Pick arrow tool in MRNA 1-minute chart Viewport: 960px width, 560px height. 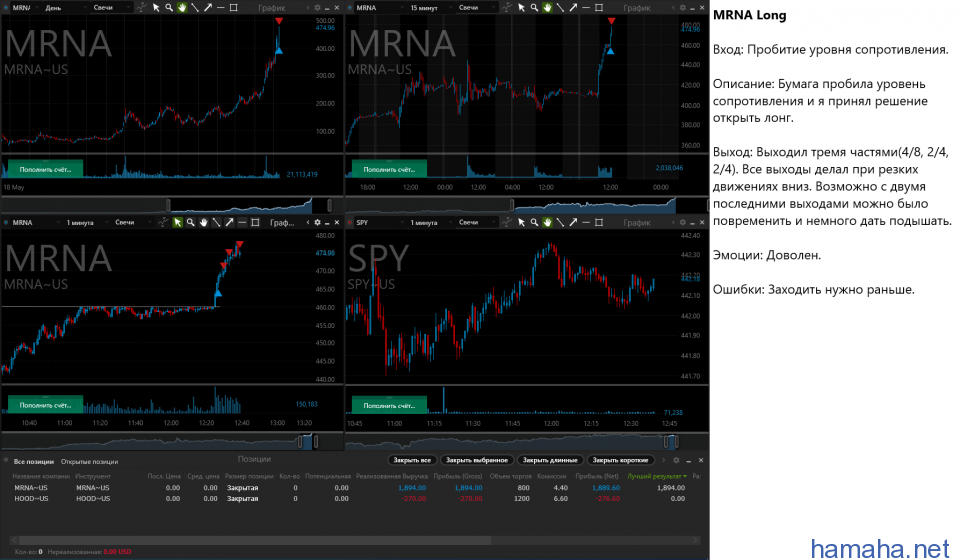point(229,222)
